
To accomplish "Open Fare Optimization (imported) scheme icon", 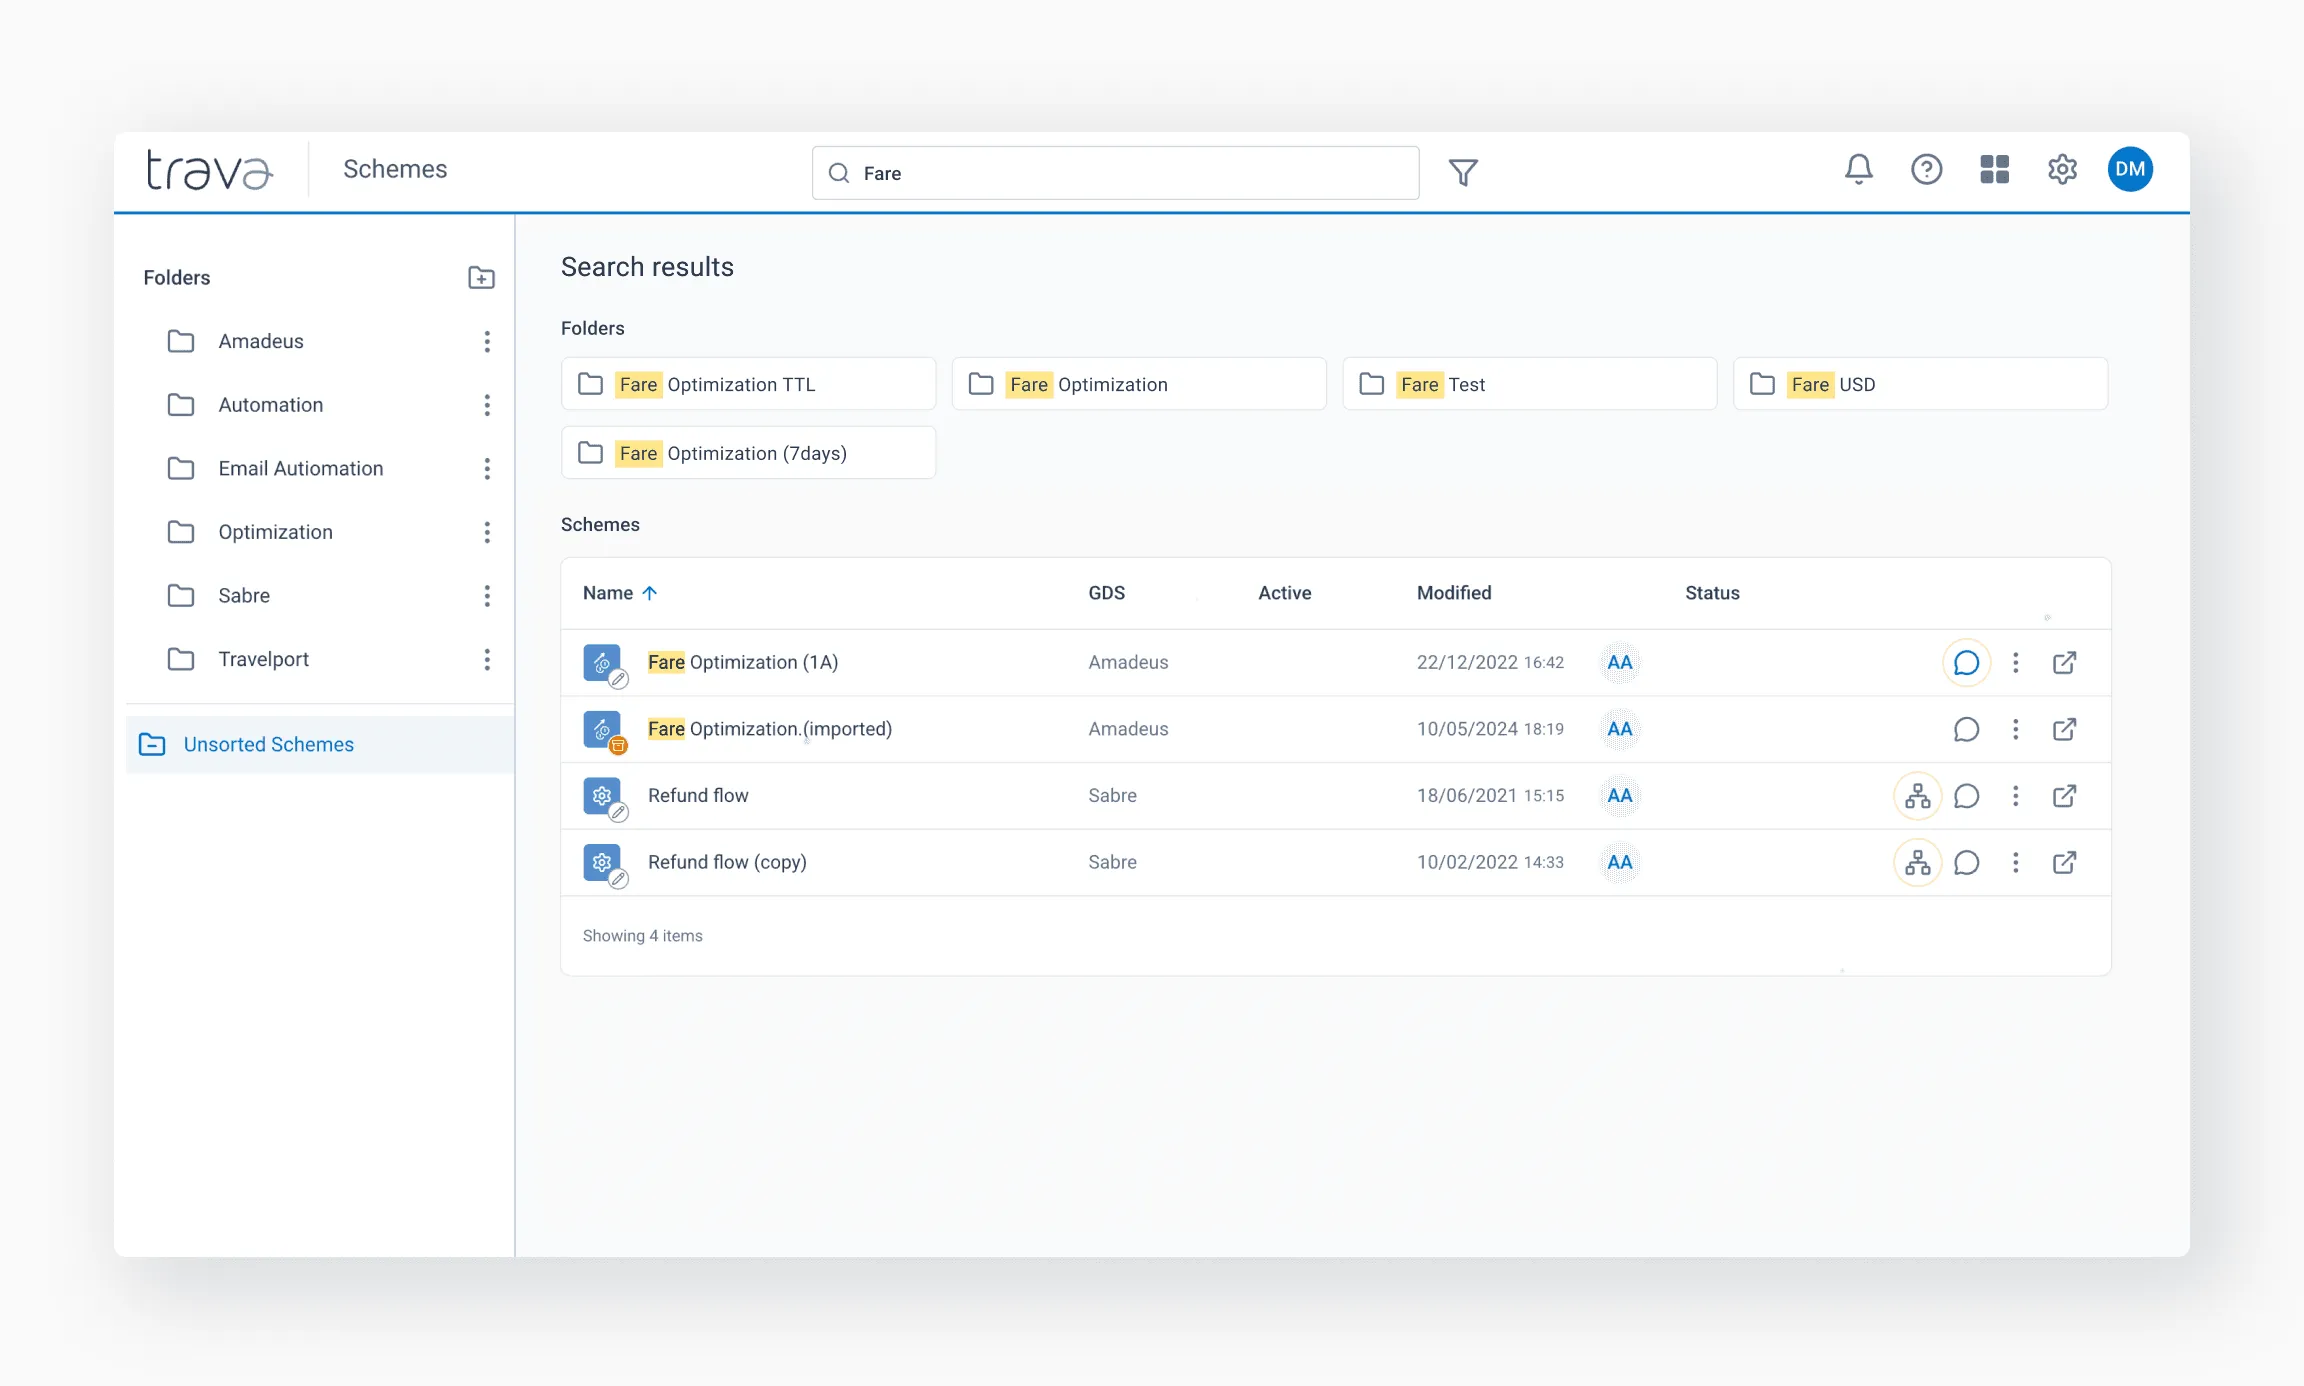I will 602,729.
